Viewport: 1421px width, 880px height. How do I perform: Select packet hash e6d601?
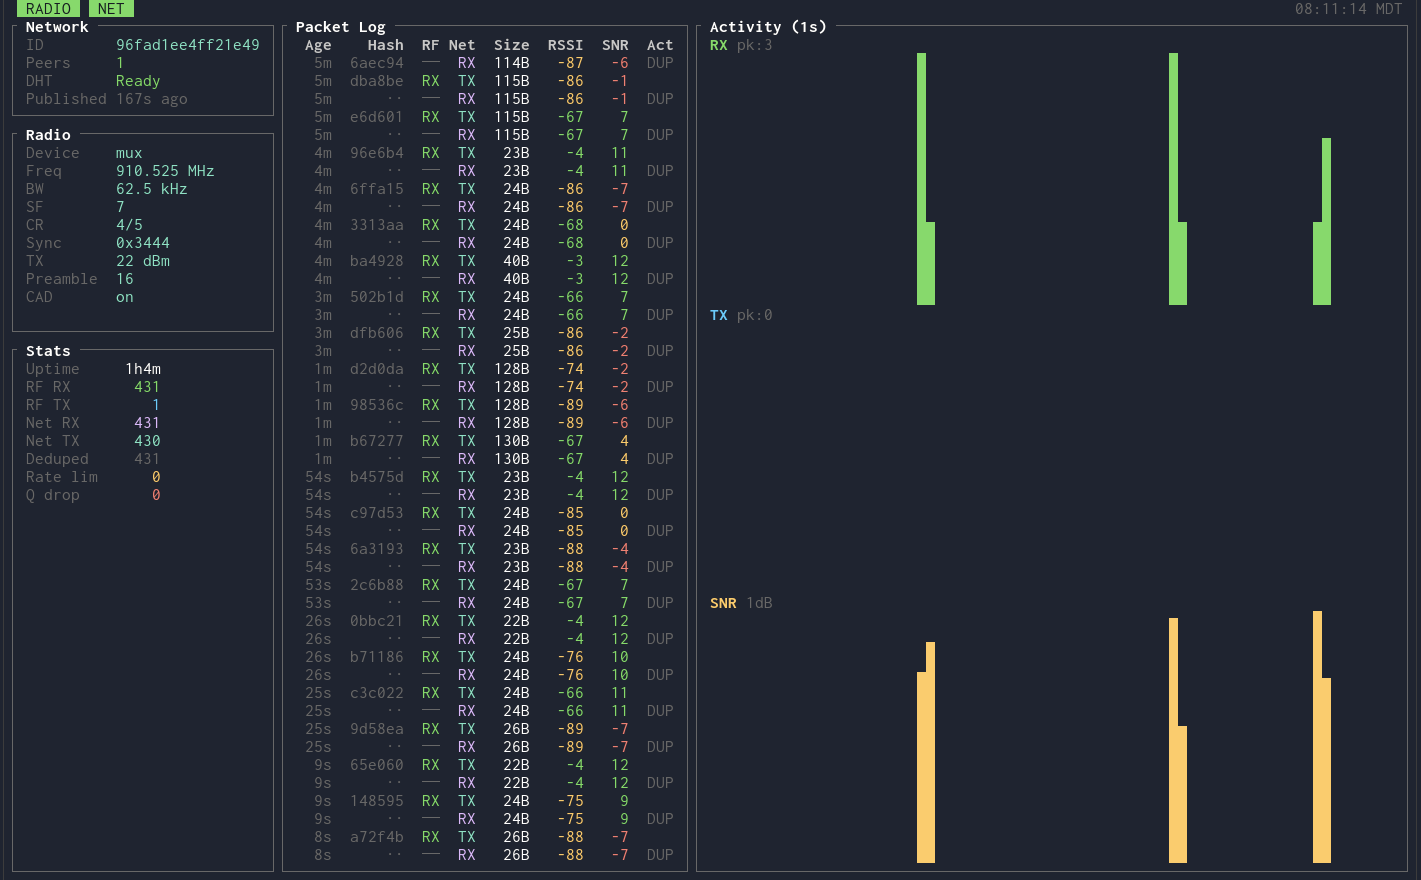[x=377, y=117]
